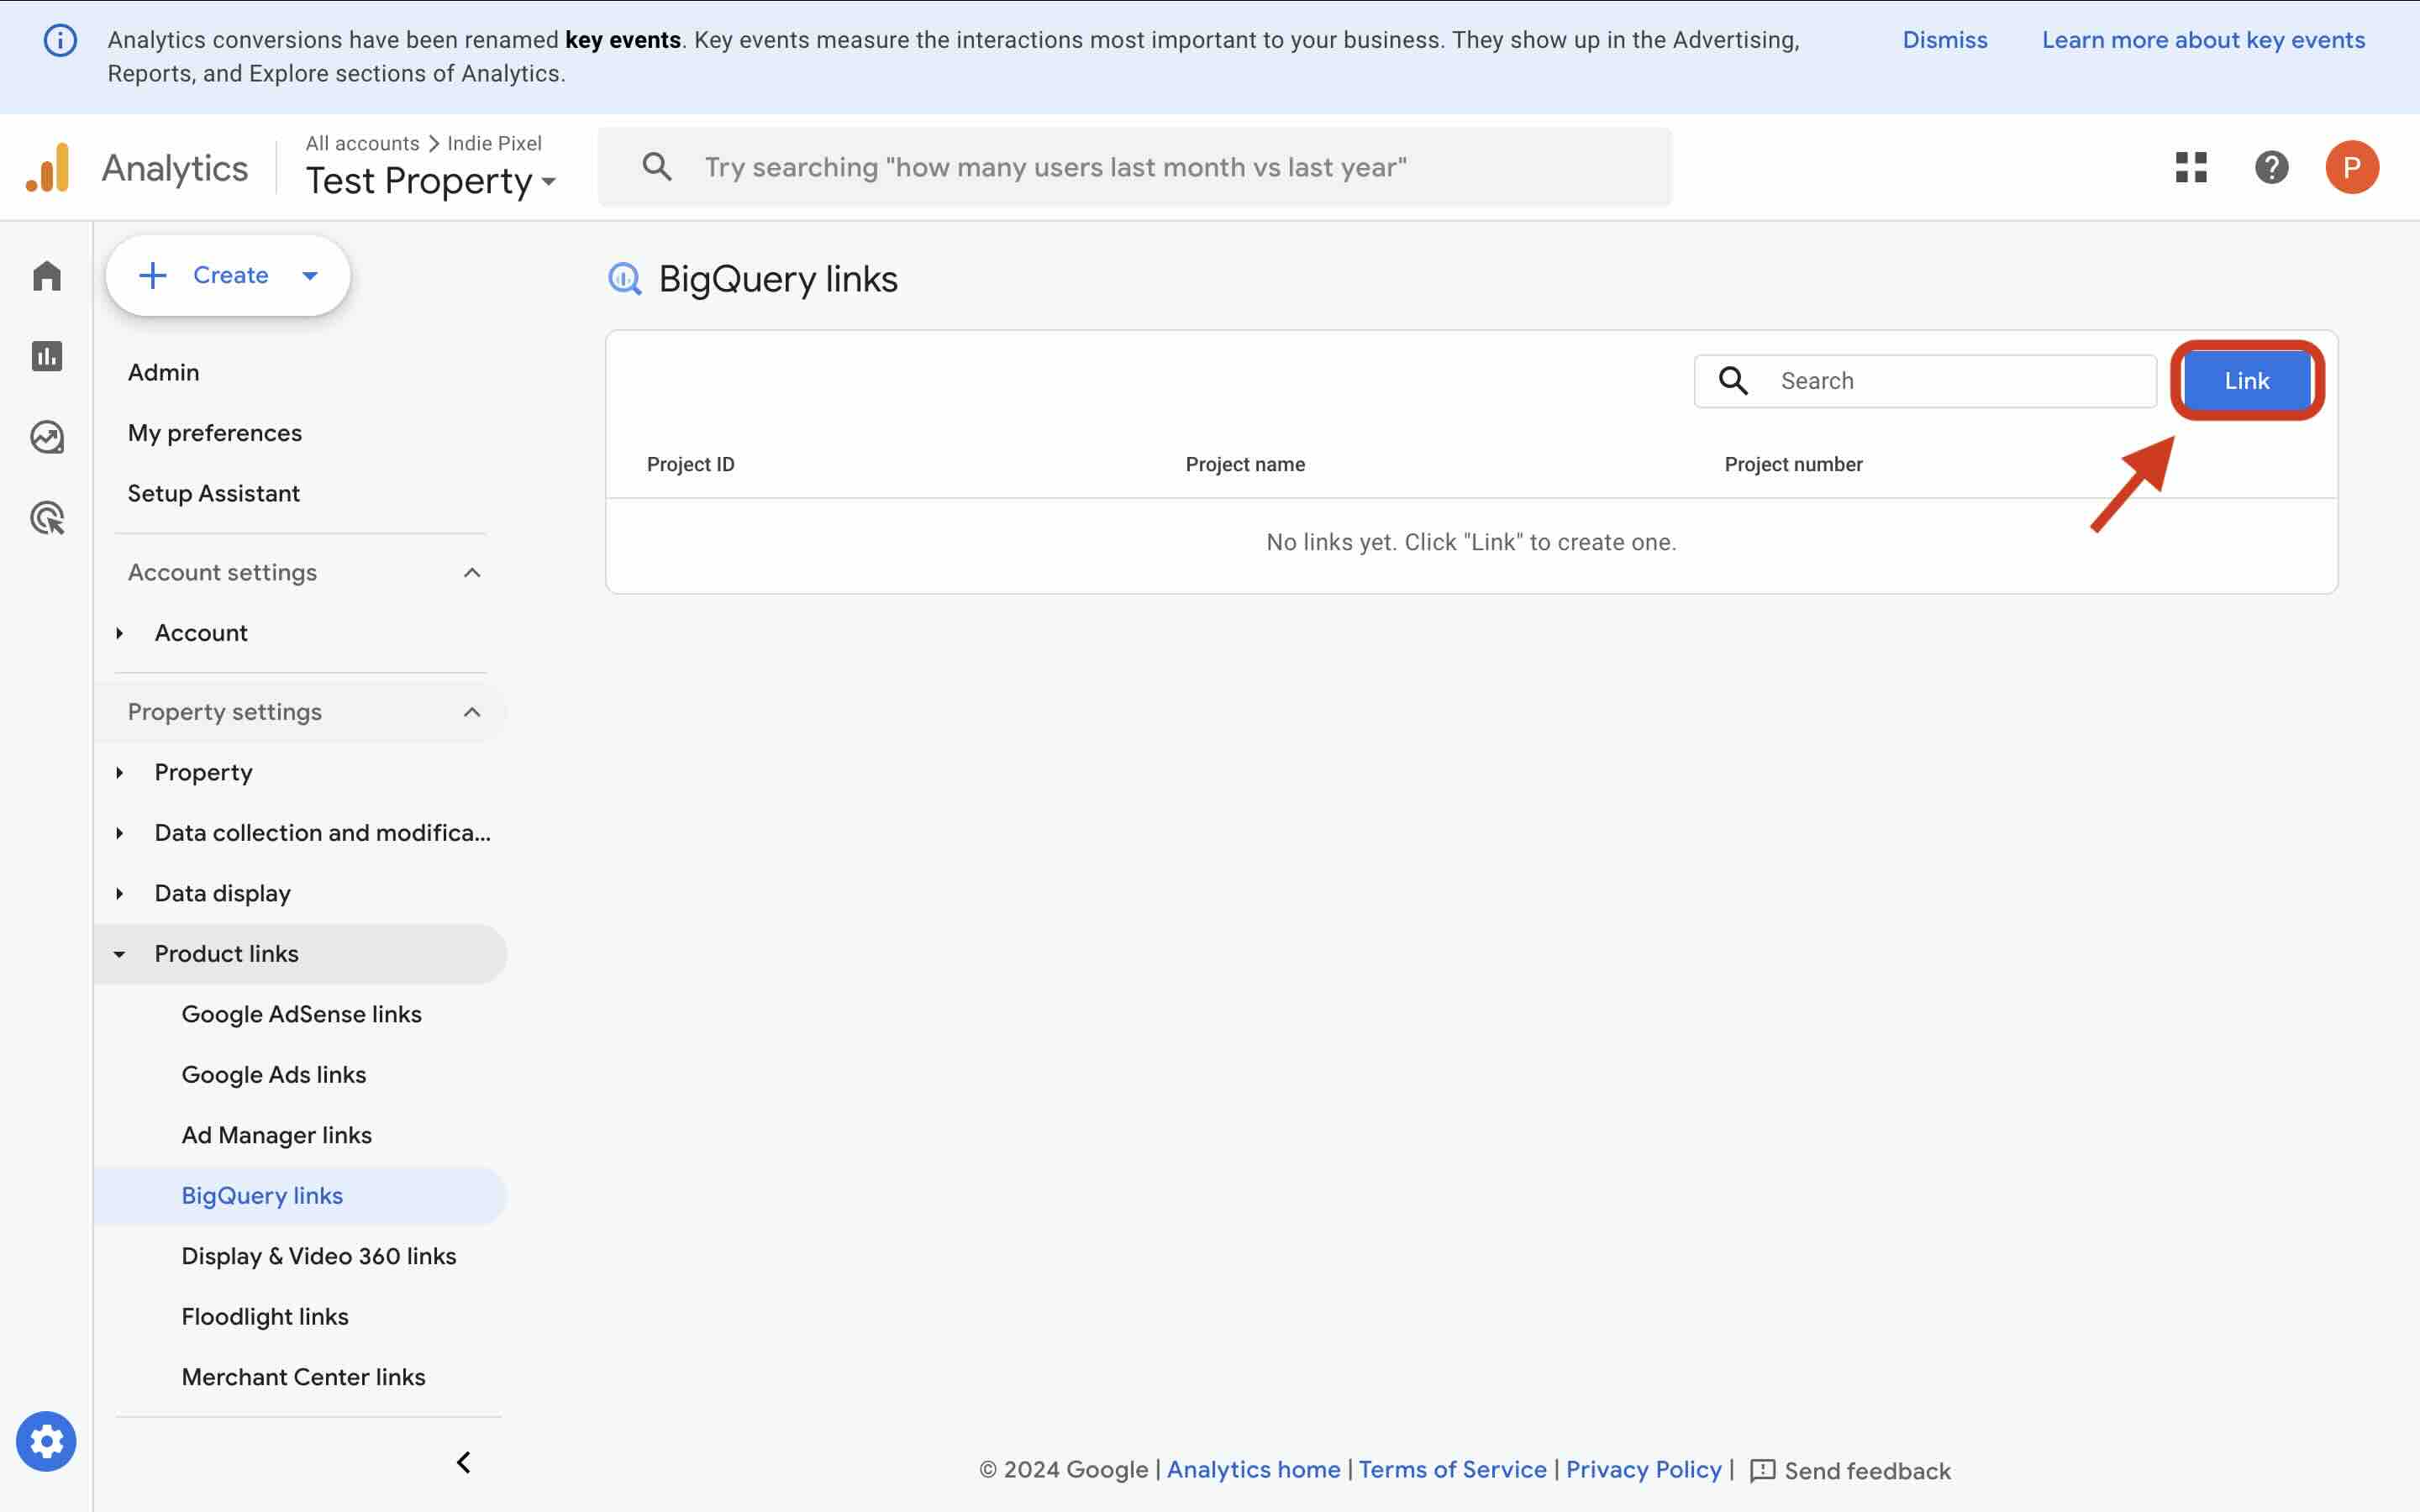Select Google Ads links menu item

pyautogui.click(x=274, y=1074)
